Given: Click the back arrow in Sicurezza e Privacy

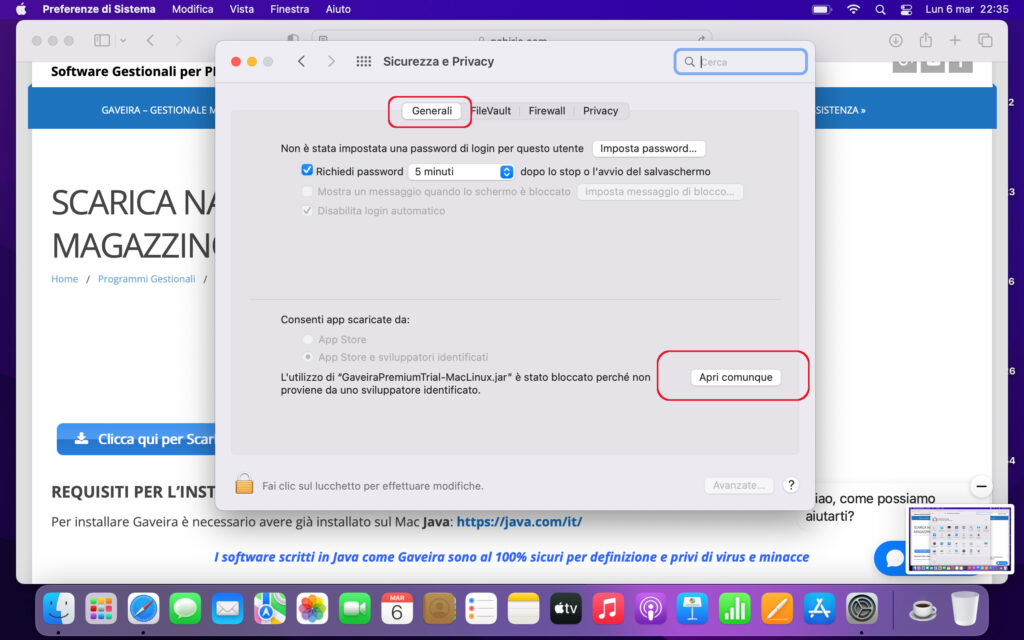Looking at the screenshot, I should pos(301,61).
